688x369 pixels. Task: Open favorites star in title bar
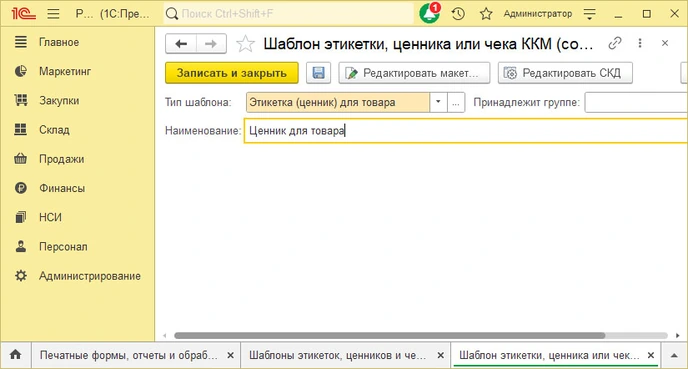coord(486,14)
